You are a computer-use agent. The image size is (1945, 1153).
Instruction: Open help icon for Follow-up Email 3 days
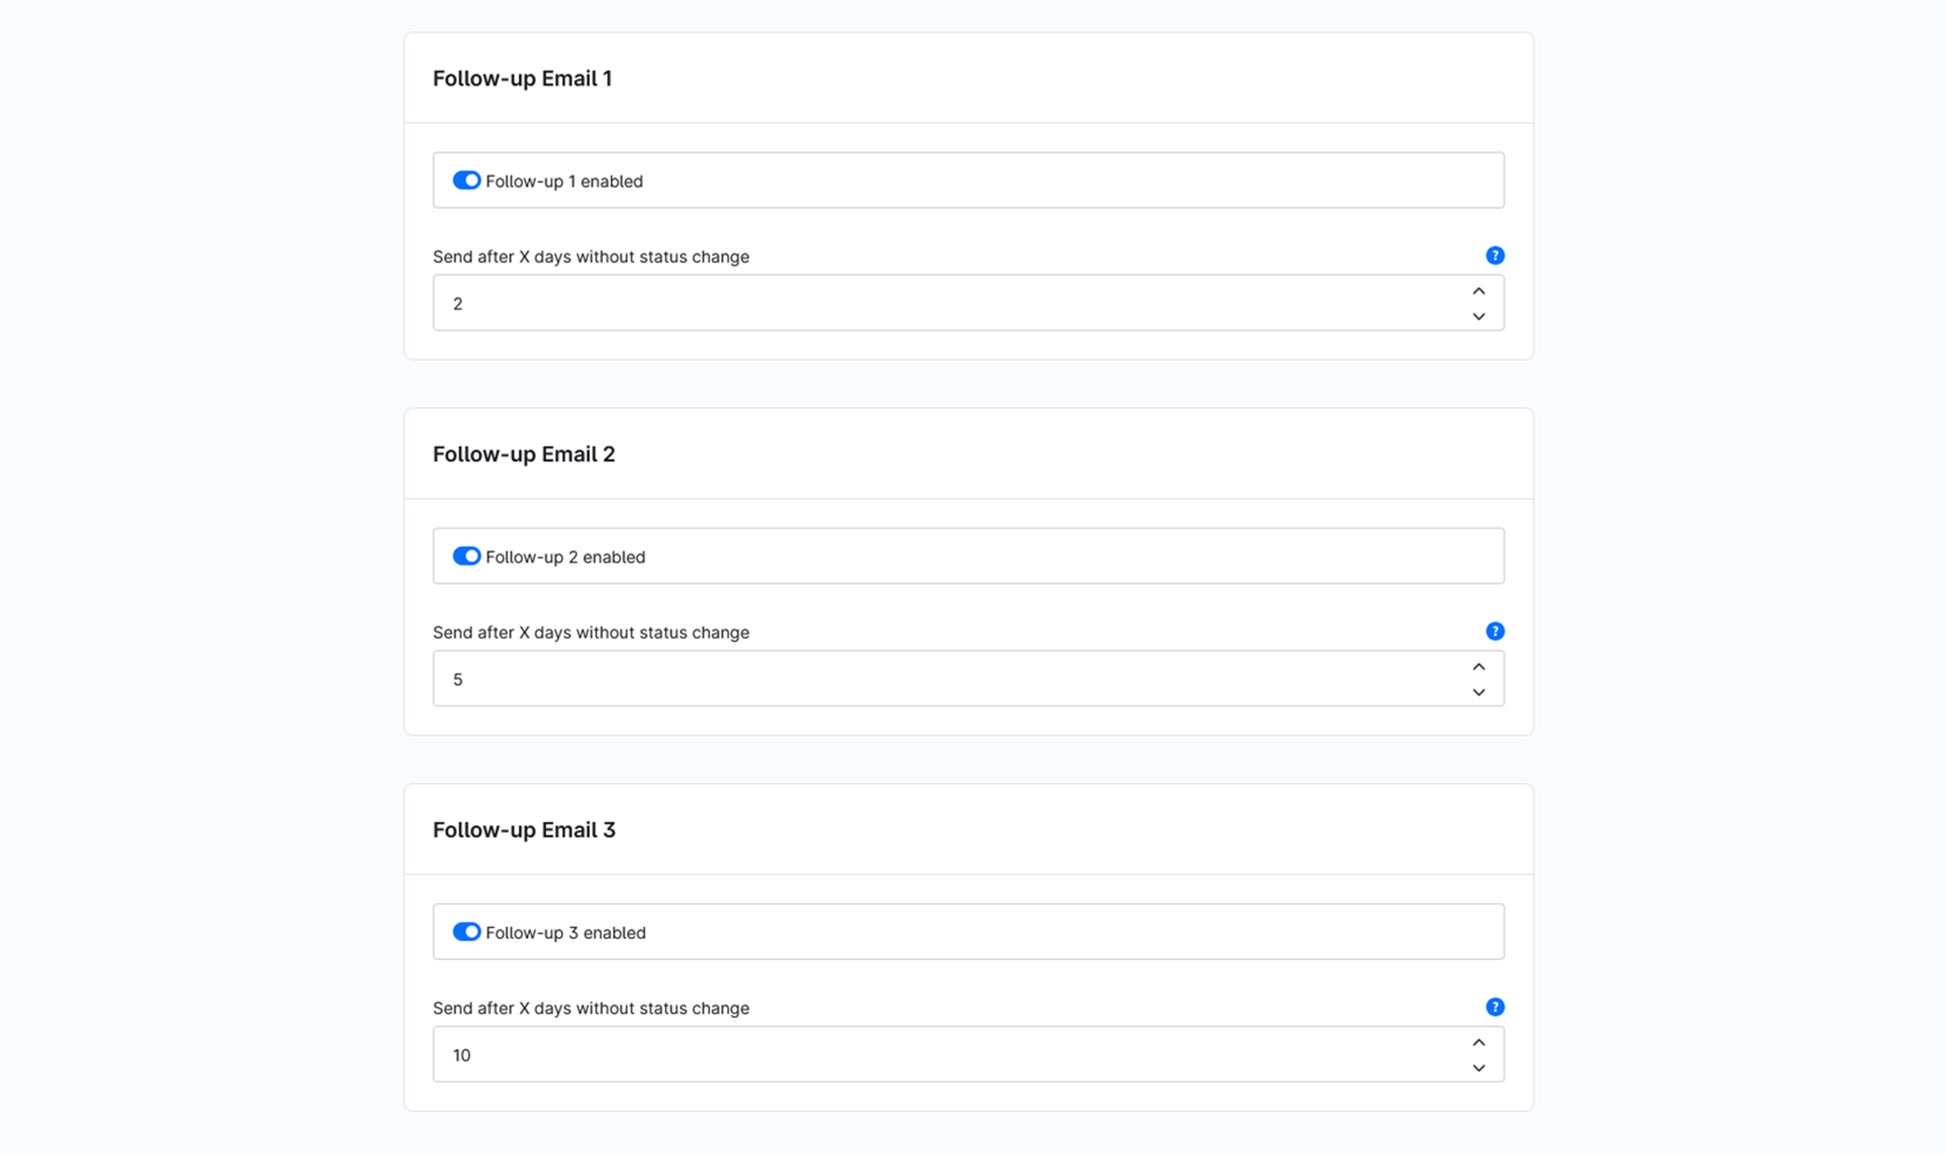[1494, 1007]
